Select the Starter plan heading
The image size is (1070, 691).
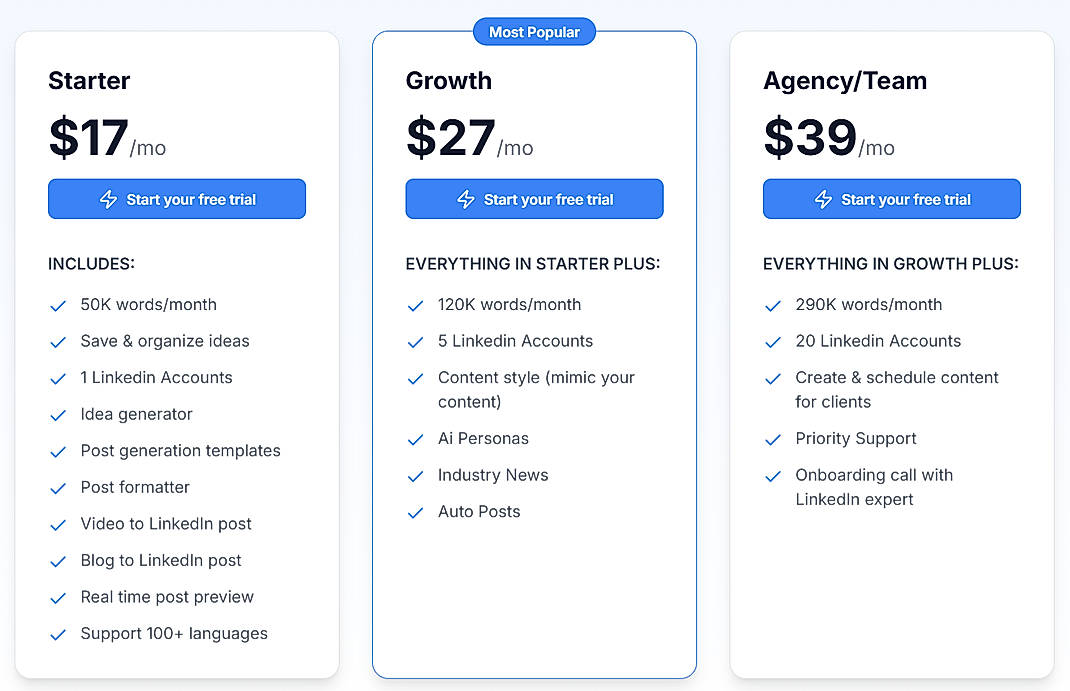[89, 81]
